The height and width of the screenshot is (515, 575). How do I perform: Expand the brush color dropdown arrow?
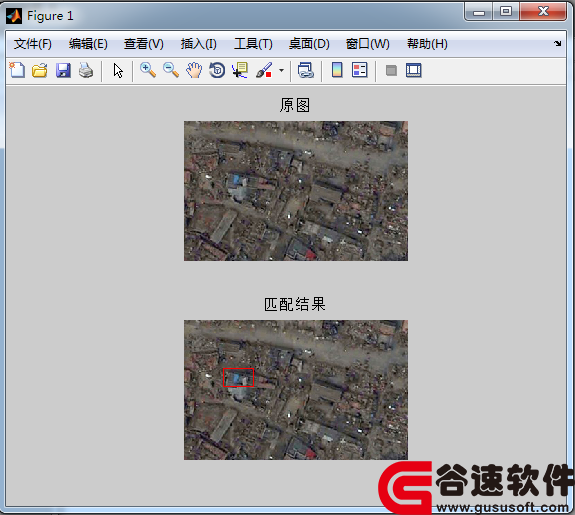coord(281,70)
